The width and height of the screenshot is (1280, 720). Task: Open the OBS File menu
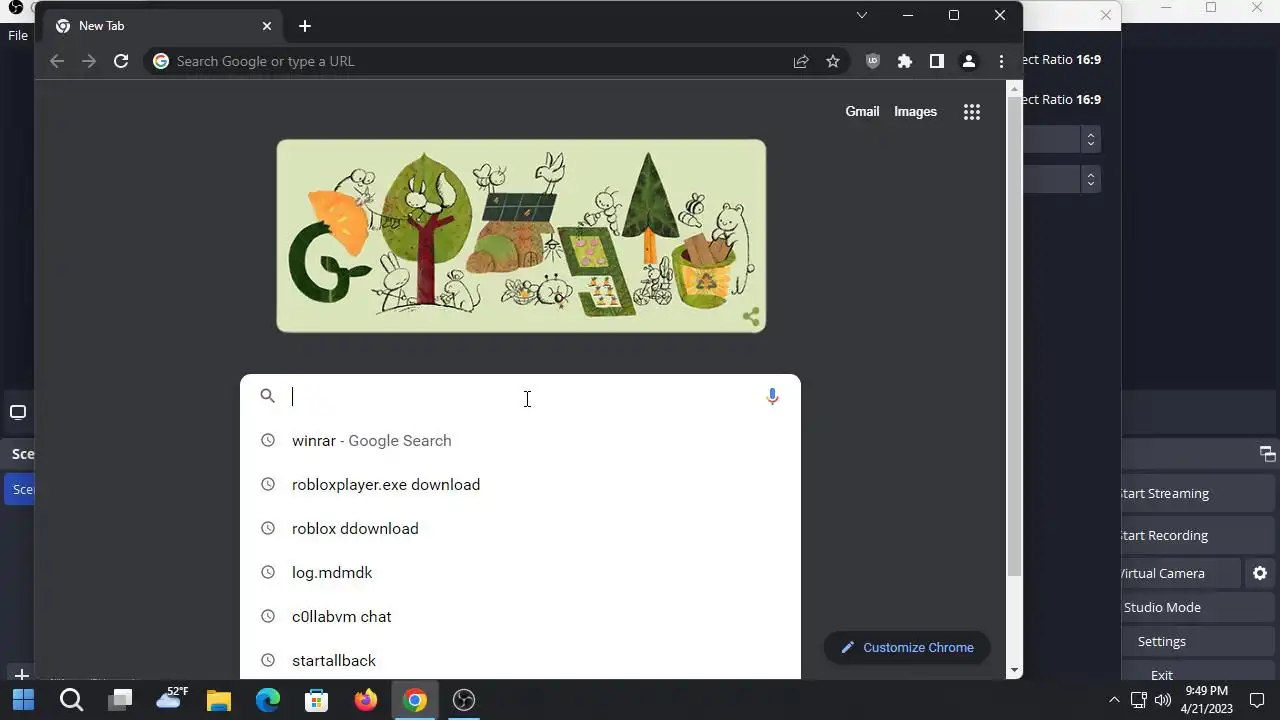pyautogui.click(x=18, y=36)
